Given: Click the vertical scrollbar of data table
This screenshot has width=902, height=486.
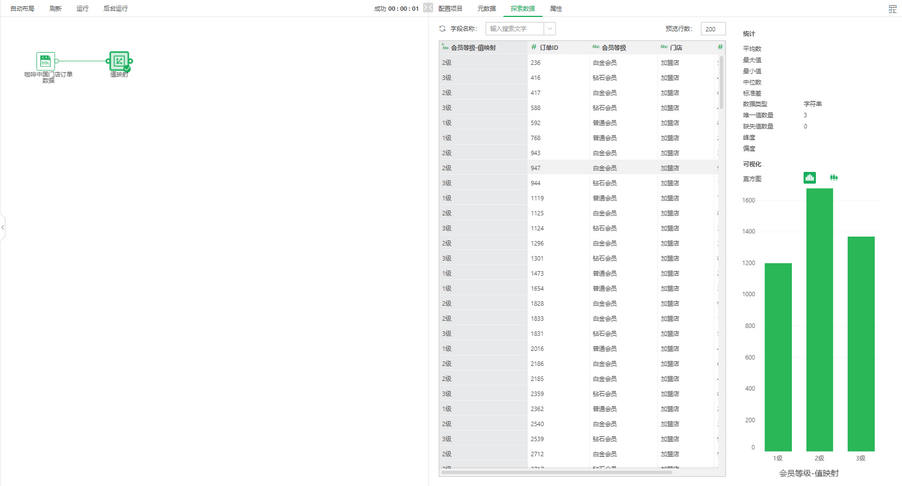Looking at the screenshot, I should (721, 81).
